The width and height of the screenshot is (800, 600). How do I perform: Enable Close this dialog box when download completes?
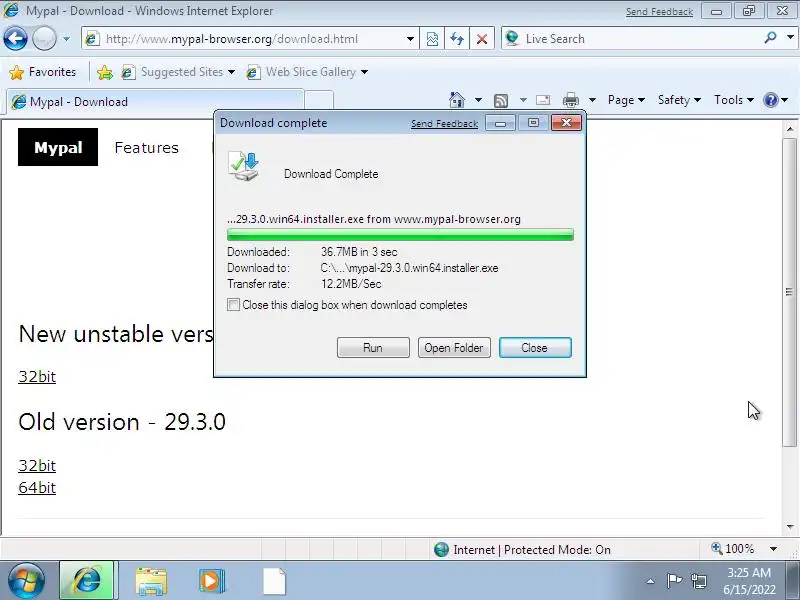tap(233, 305)
